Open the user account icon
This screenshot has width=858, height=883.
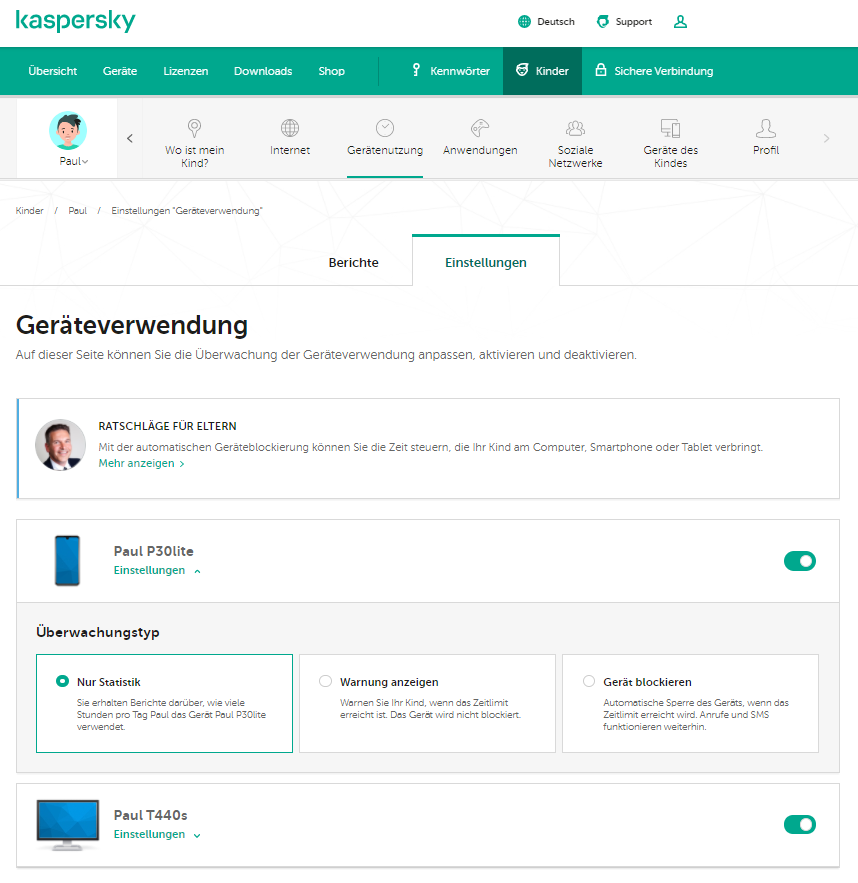click(680, 21)
